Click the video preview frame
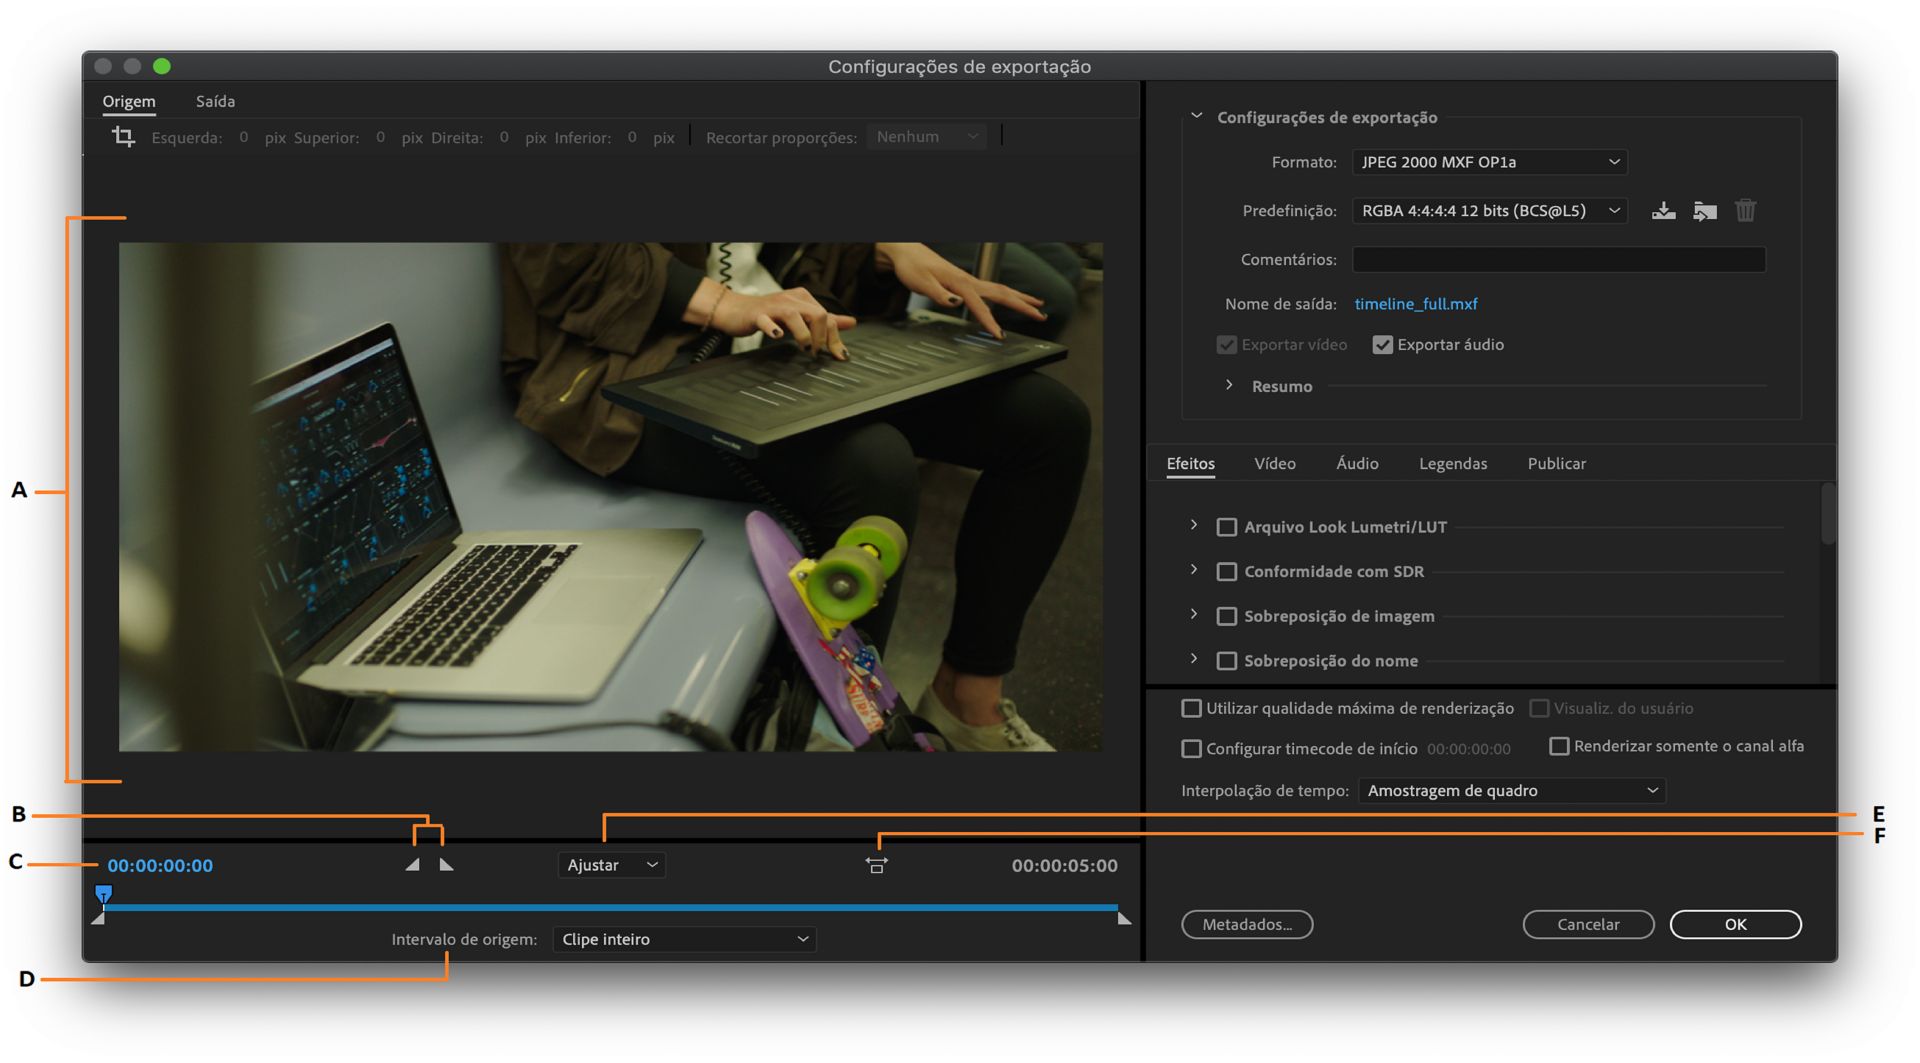Image resolution: width=1920 pixels, height=1063 pixels. (x=610, y=497)
